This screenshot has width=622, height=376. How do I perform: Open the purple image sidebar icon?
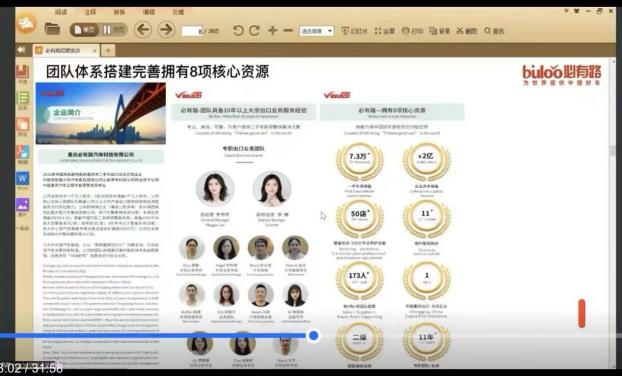coord(22,205)
